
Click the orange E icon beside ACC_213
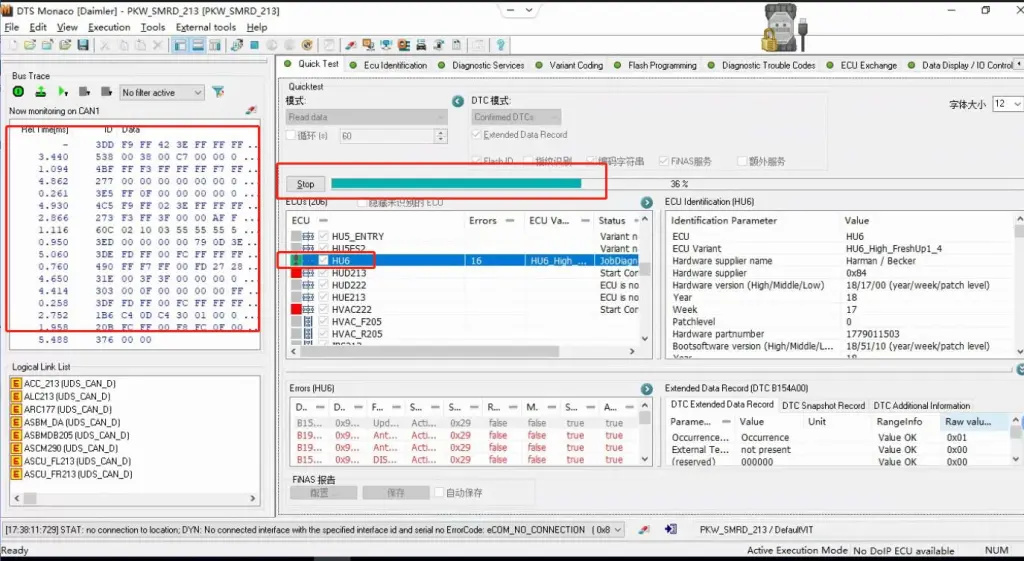tap(16, 383)
